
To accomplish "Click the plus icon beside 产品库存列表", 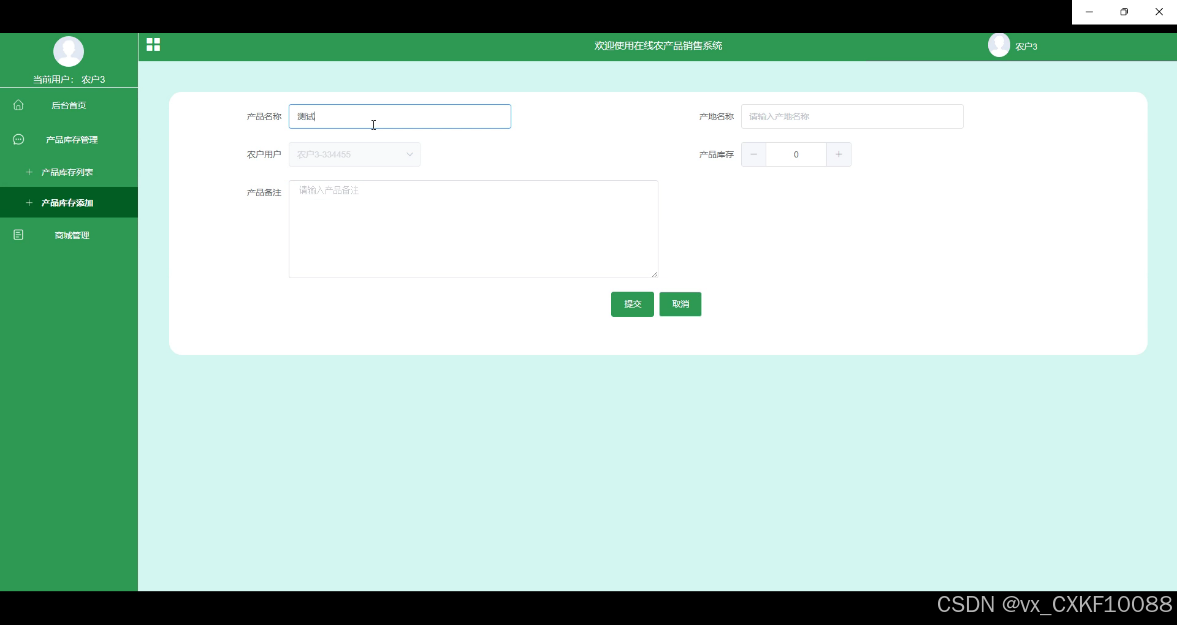I will pyautogui.click(x=29, y=172).
